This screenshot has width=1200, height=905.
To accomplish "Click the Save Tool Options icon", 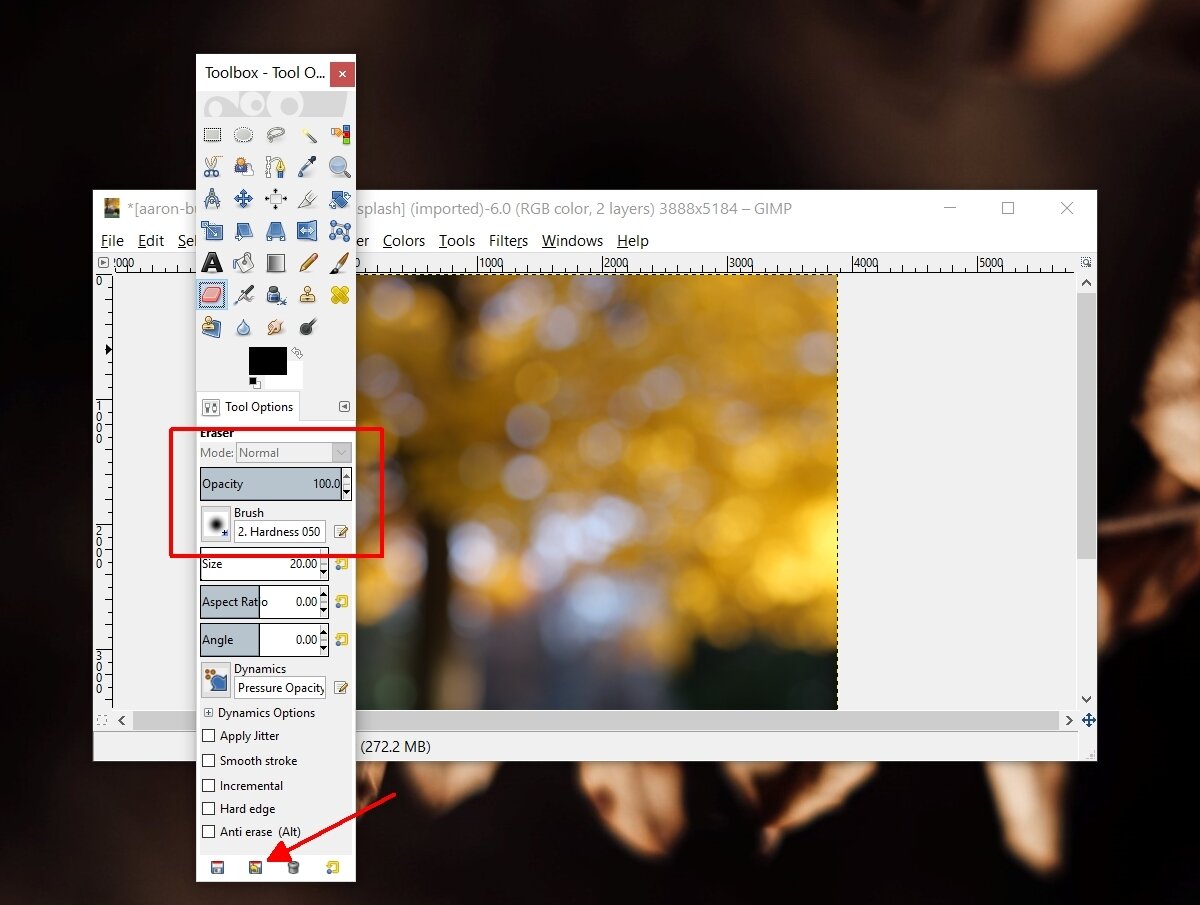I will 217,867.
